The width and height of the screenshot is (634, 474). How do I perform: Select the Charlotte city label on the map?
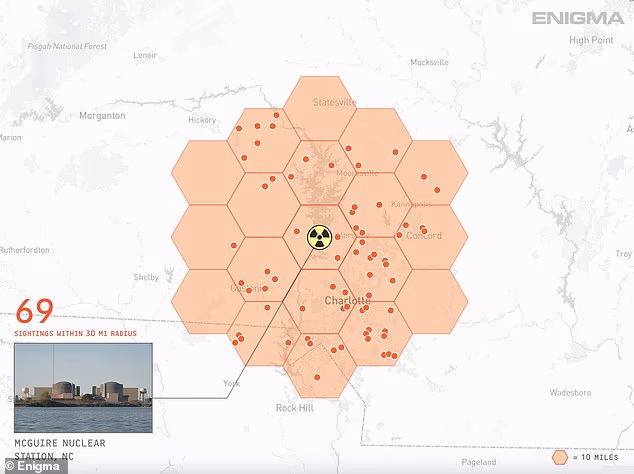pos(347,301)
